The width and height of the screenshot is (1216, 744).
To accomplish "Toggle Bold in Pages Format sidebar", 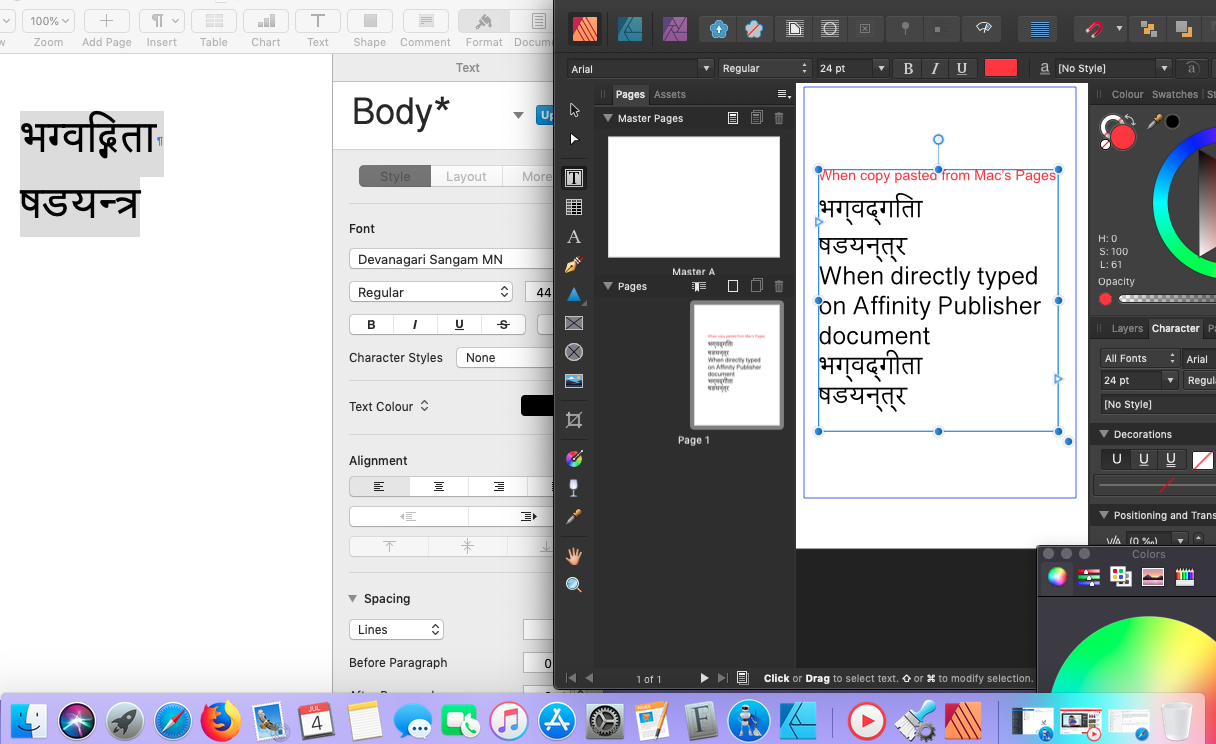I will coord(371,324).
